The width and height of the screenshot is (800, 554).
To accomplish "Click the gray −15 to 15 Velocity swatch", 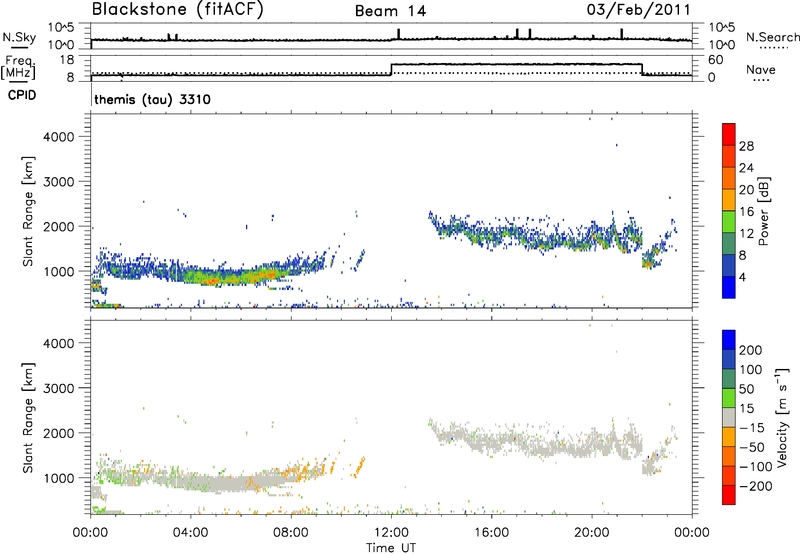I will click(729, 417).
